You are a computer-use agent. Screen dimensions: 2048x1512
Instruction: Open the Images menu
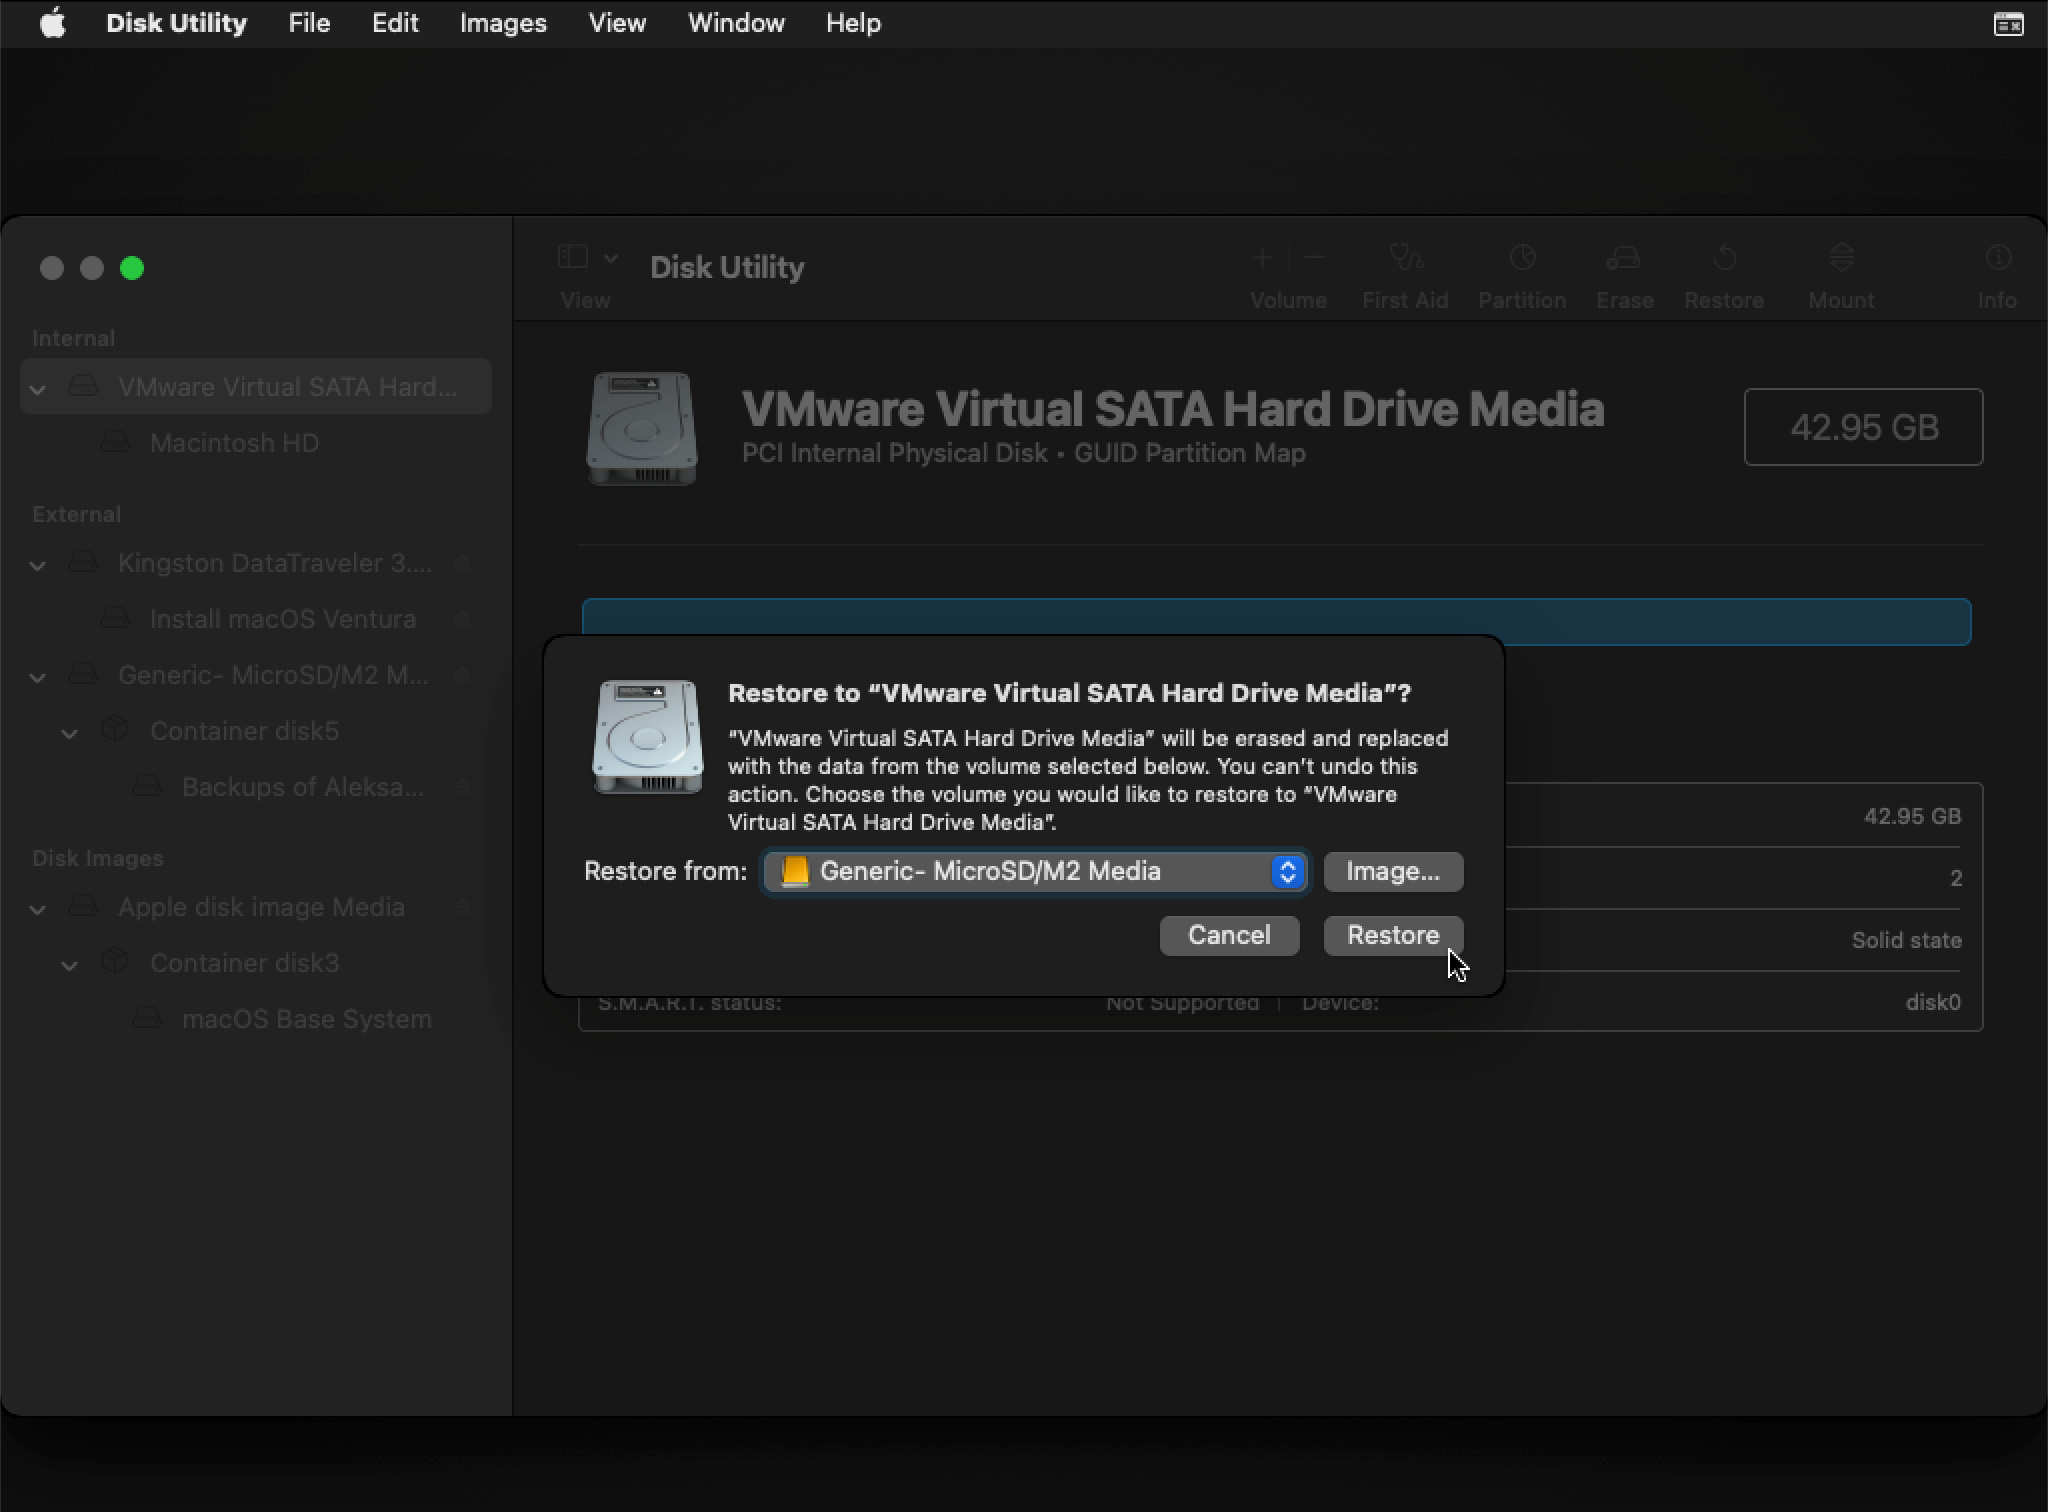click(503, 23)
